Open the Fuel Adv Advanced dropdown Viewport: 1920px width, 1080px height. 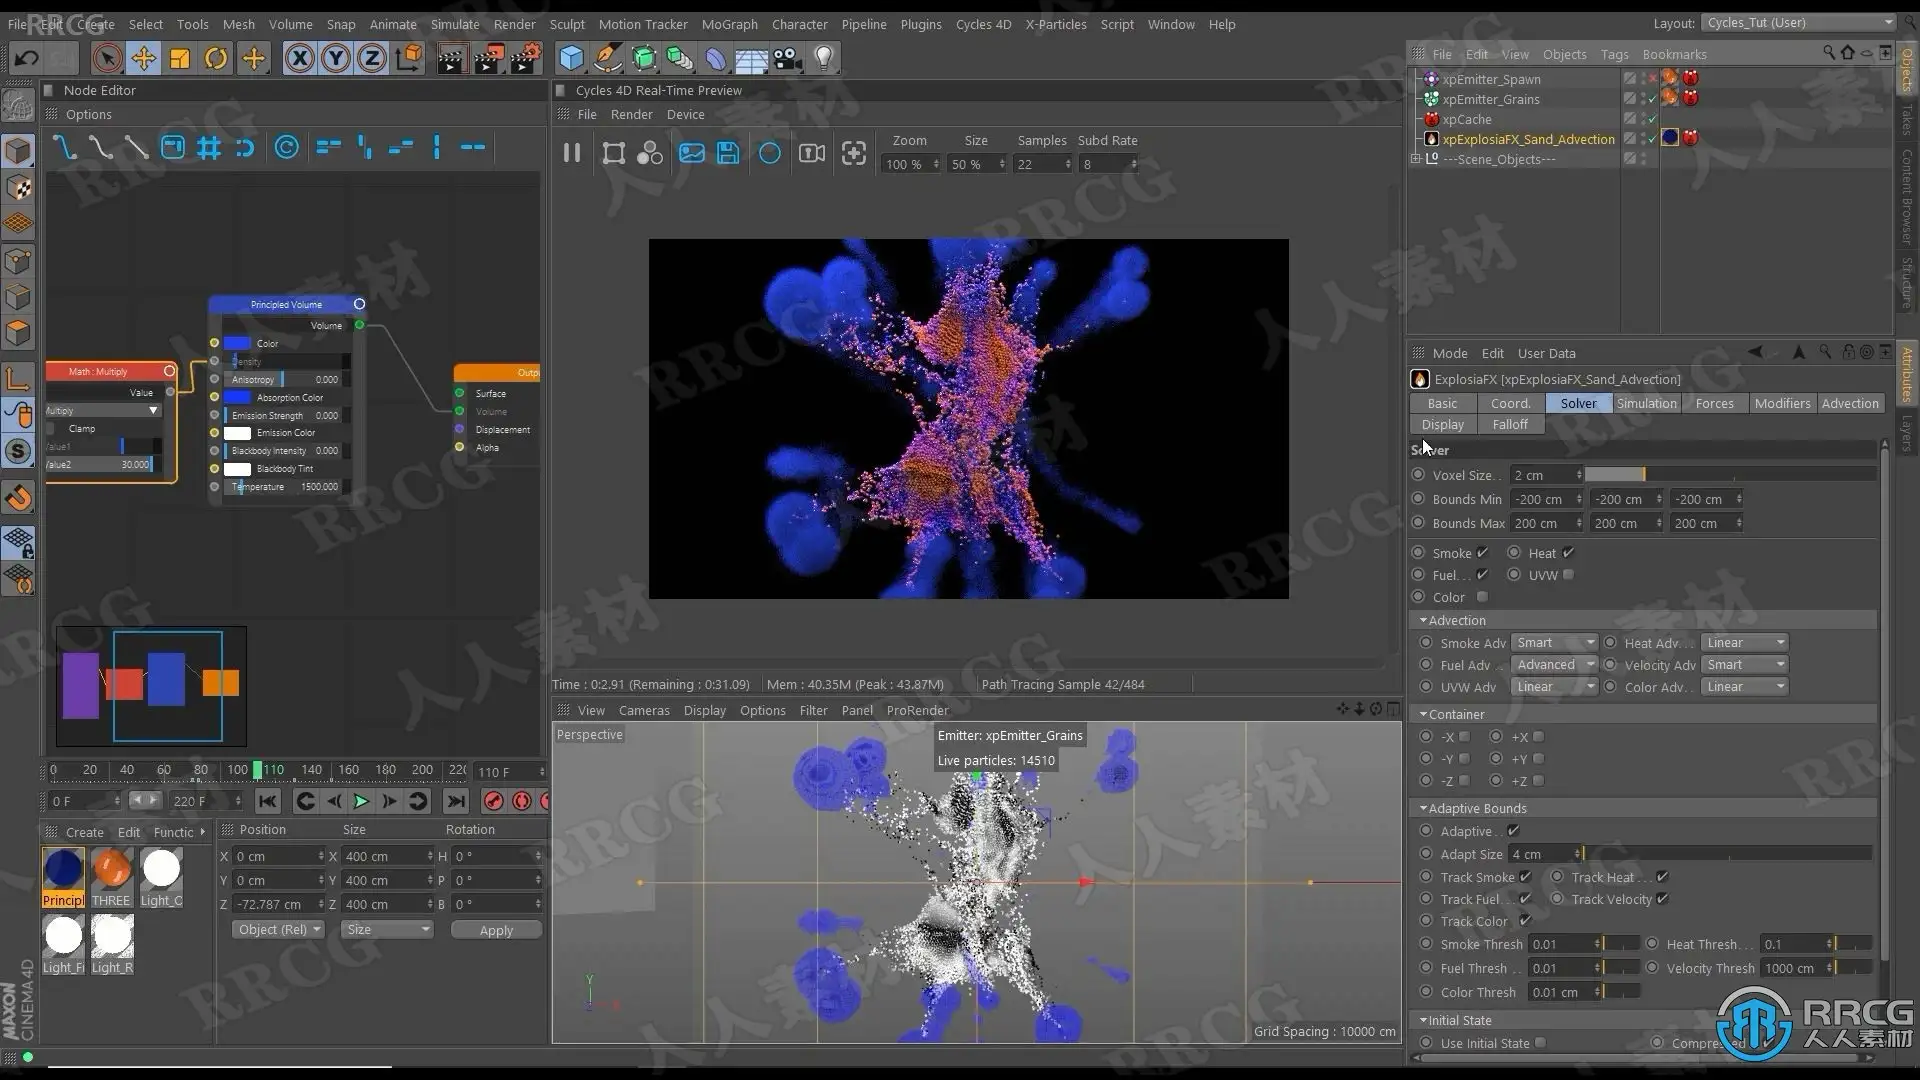point(1553,665)
